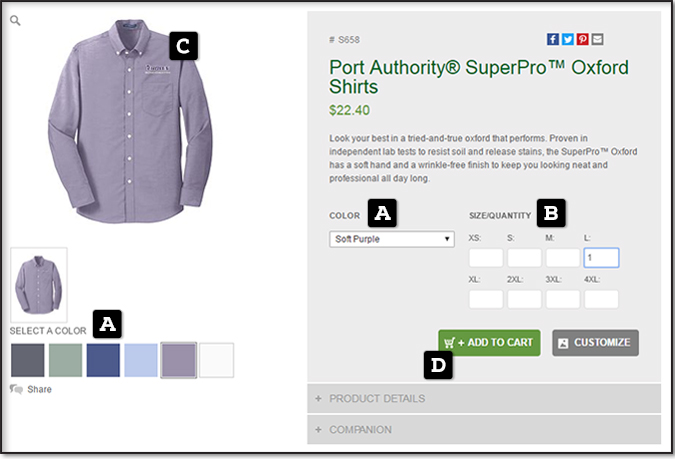The height and width of the screenshot is (459, 675).
Task: Choose the white color swatch
Action: click(216, 360)
